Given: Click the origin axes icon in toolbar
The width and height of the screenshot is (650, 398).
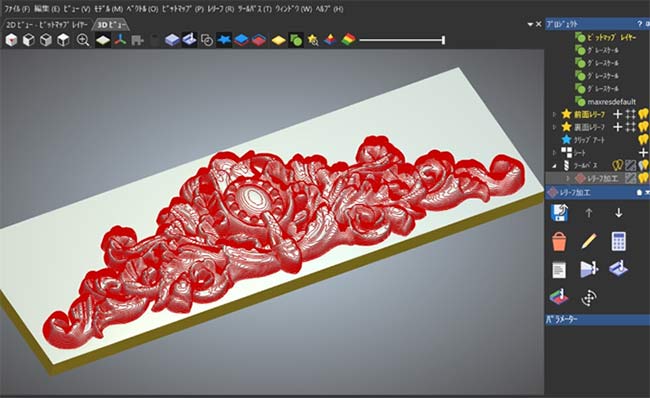Looking at the screenshot, I should pyautogui.click(x=120, y=40).
